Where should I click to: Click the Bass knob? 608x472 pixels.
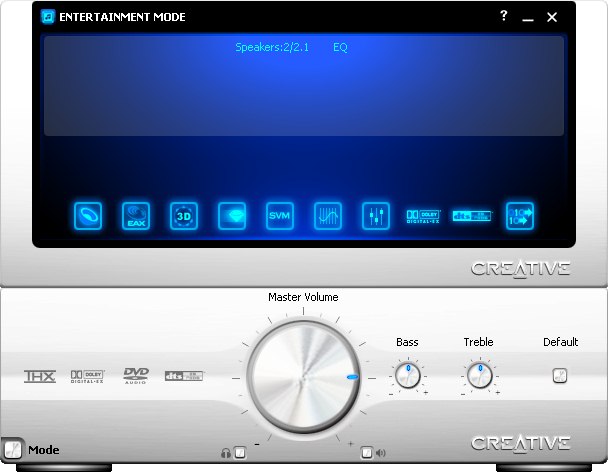point(407,376)
